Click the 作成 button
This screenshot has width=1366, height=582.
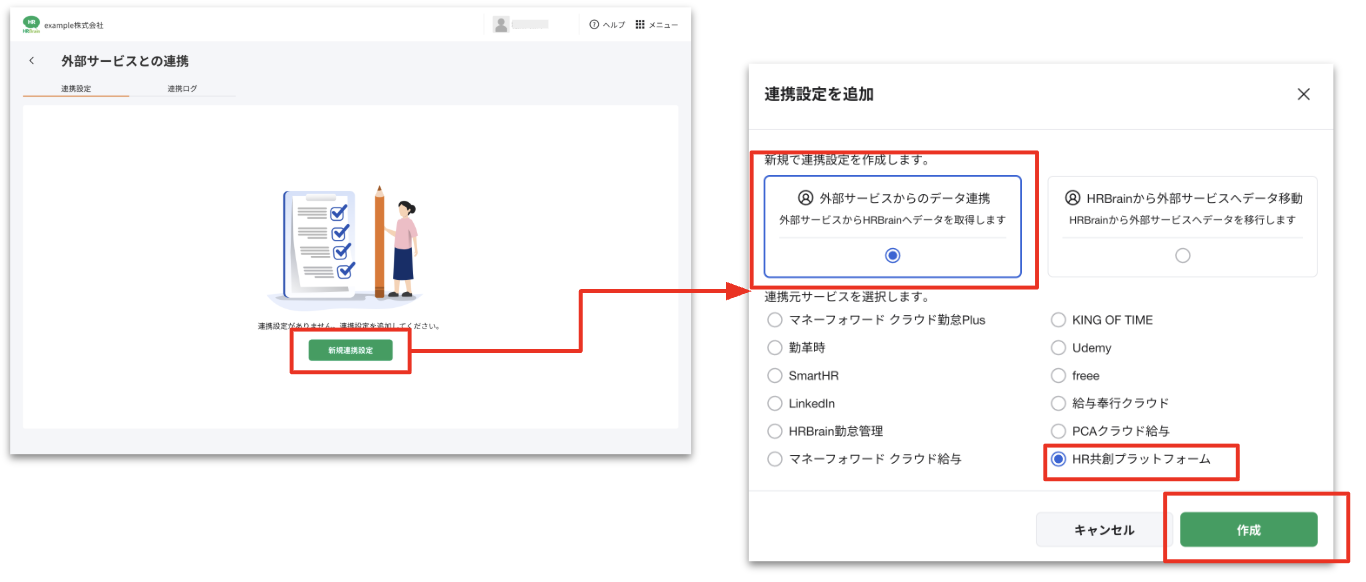point(1248,530)
